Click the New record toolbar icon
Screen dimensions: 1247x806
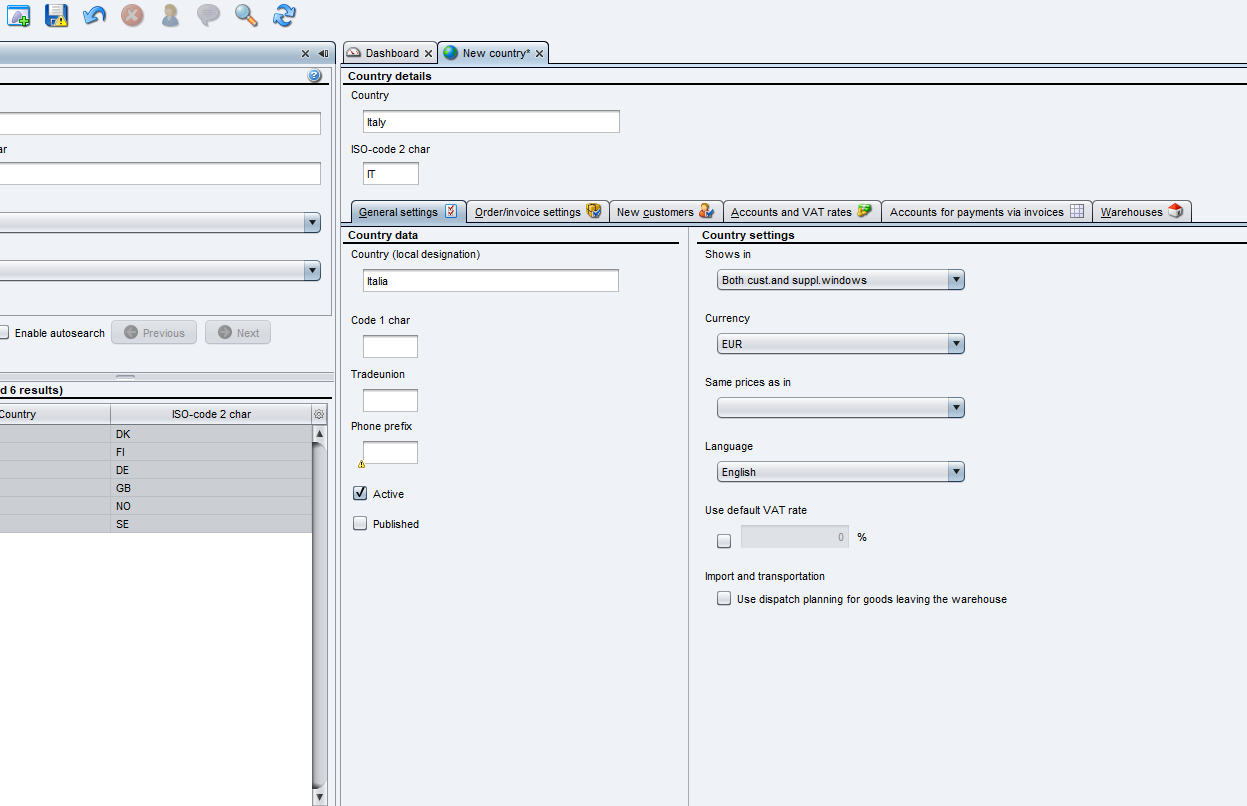19,15
